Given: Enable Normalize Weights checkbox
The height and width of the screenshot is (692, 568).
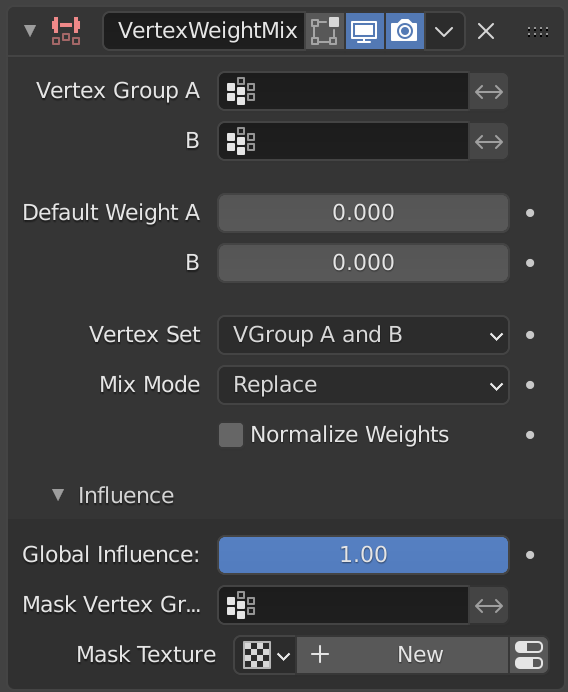Looking at the screenshot, I should pyautogui.click(x=231, y=435).
